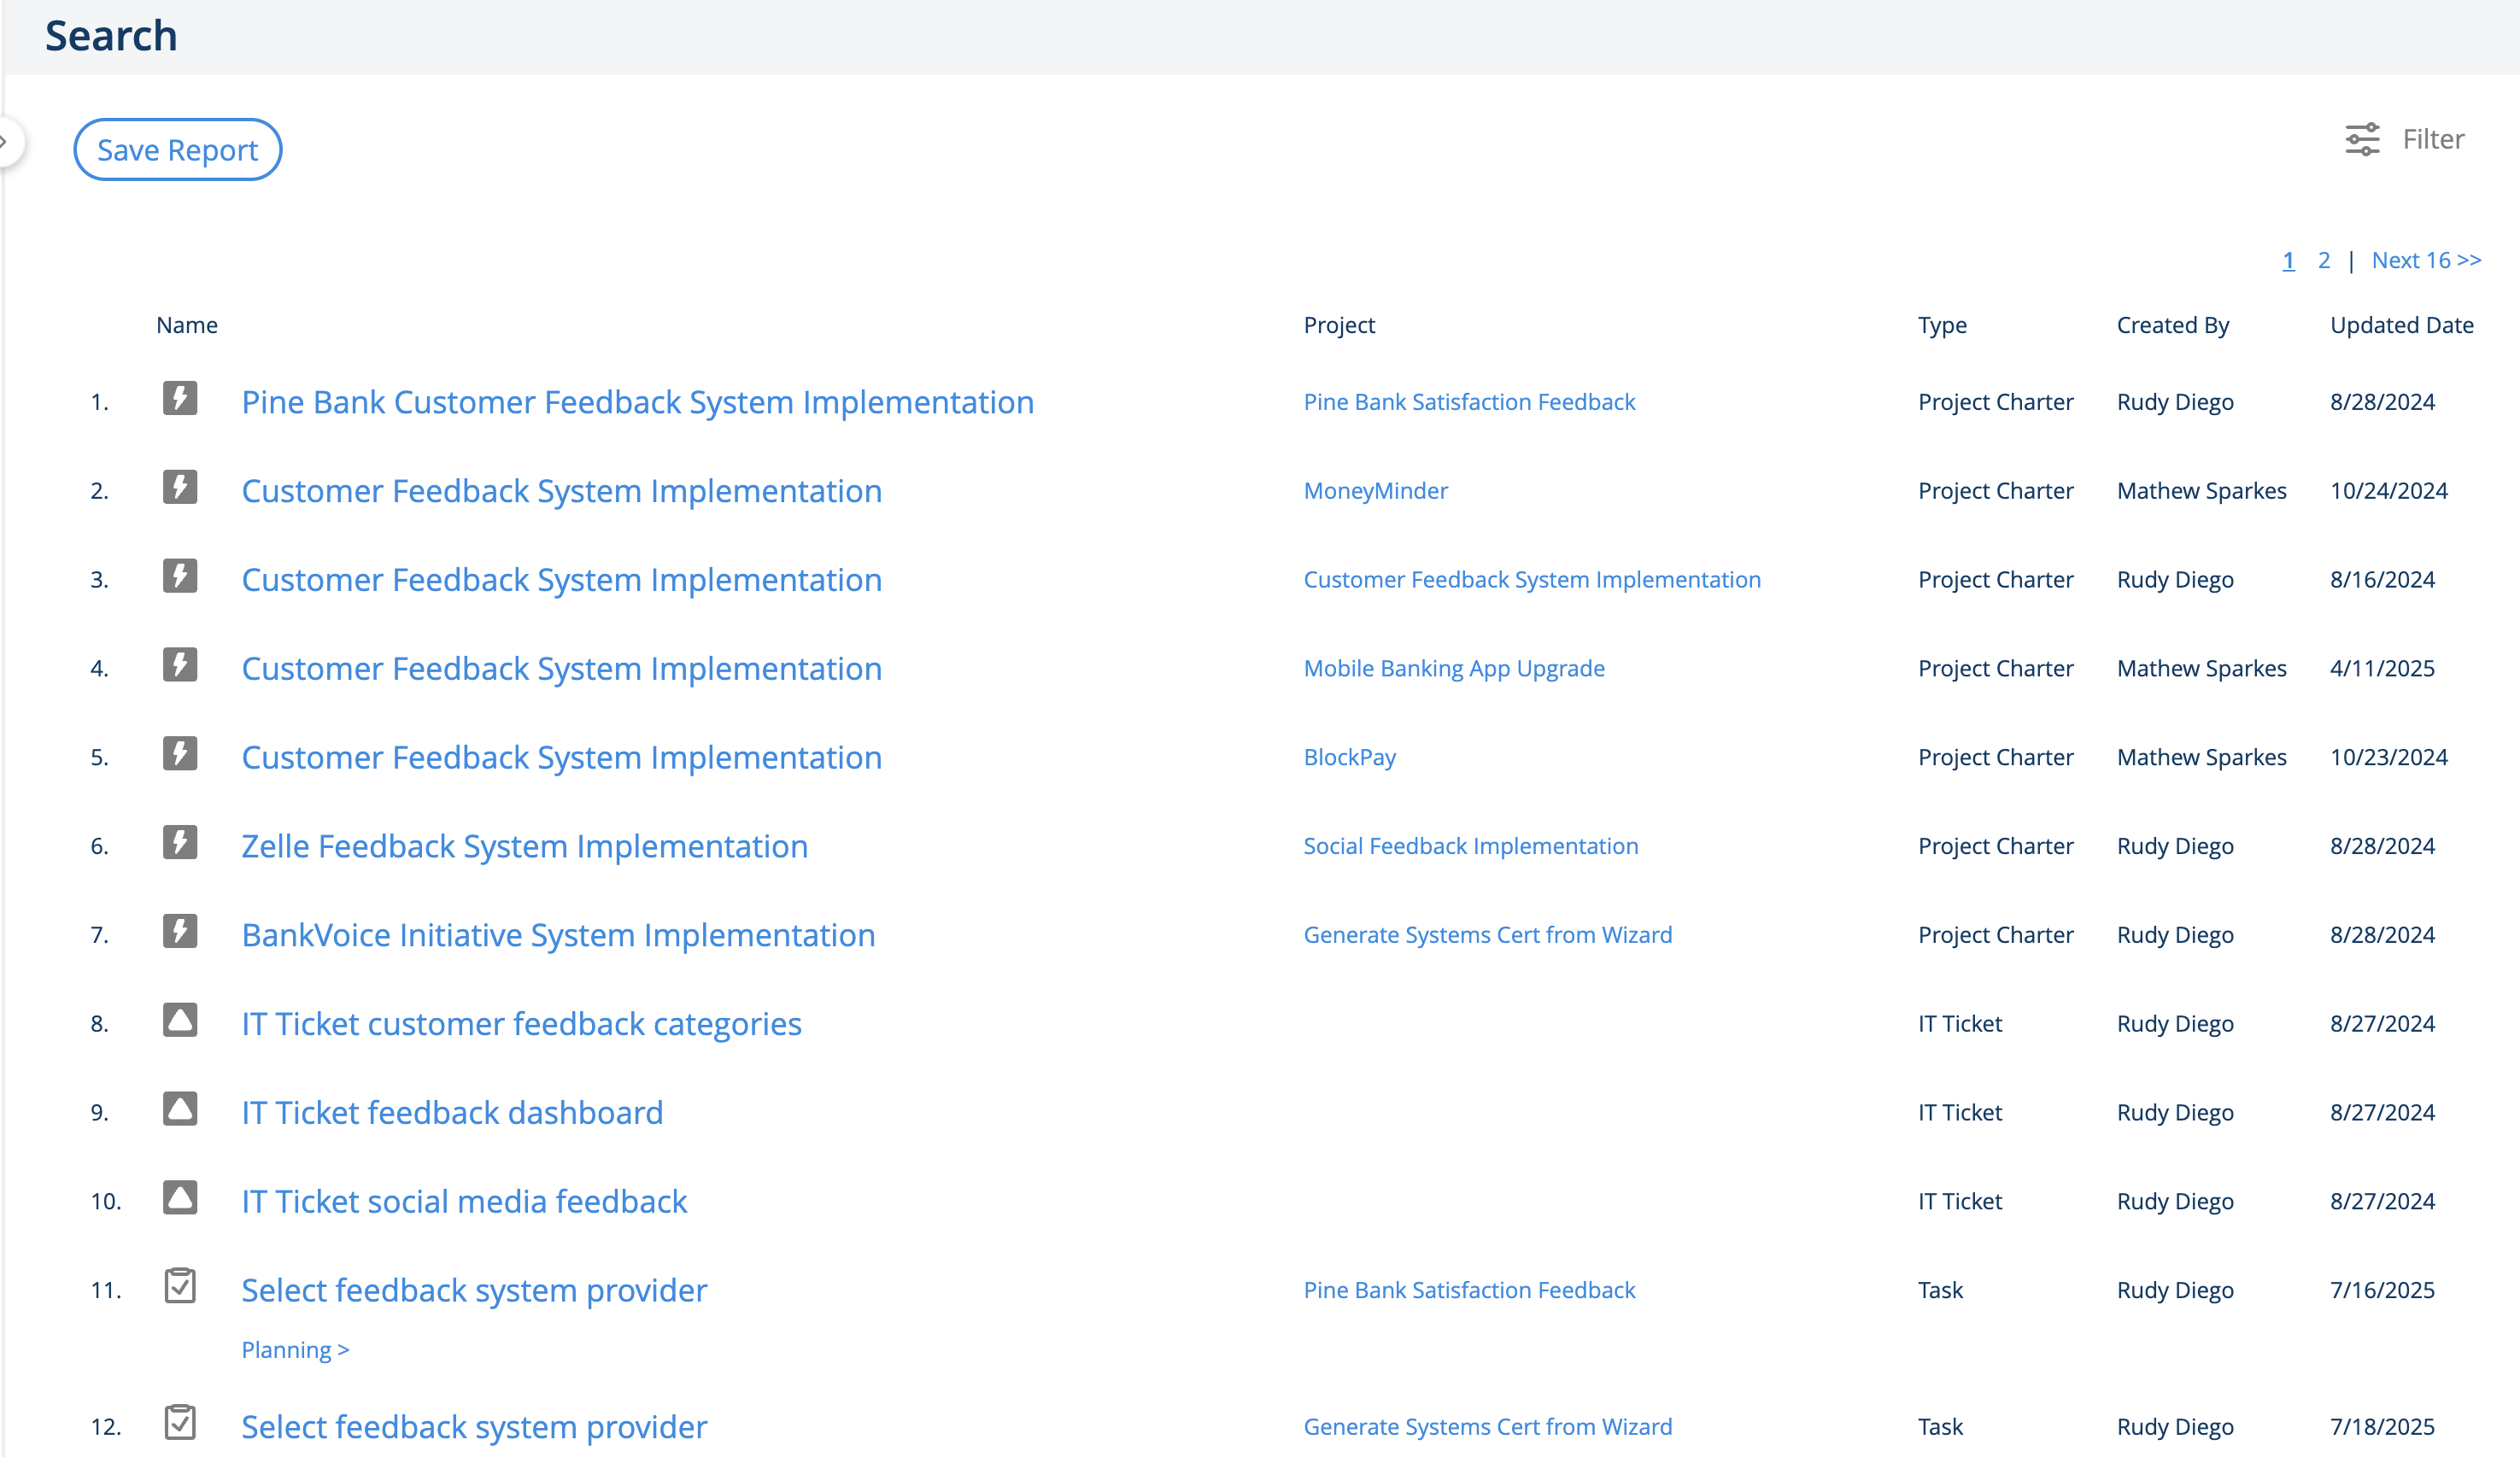Screen dimensions: 2520x1457
Task: Click the IT Ticket icon for customer feedback categories
Action: 180,1020
